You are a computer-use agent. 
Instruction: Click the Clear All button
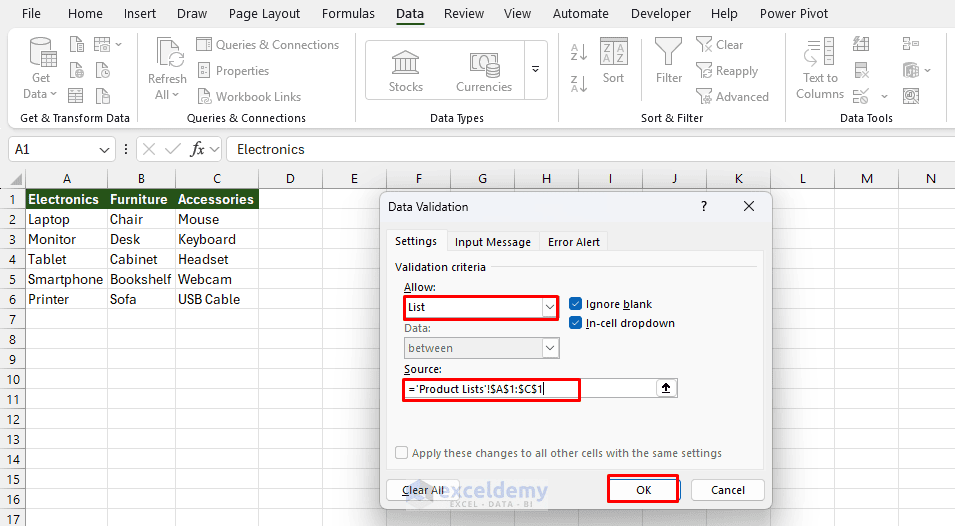pos(423,489)
